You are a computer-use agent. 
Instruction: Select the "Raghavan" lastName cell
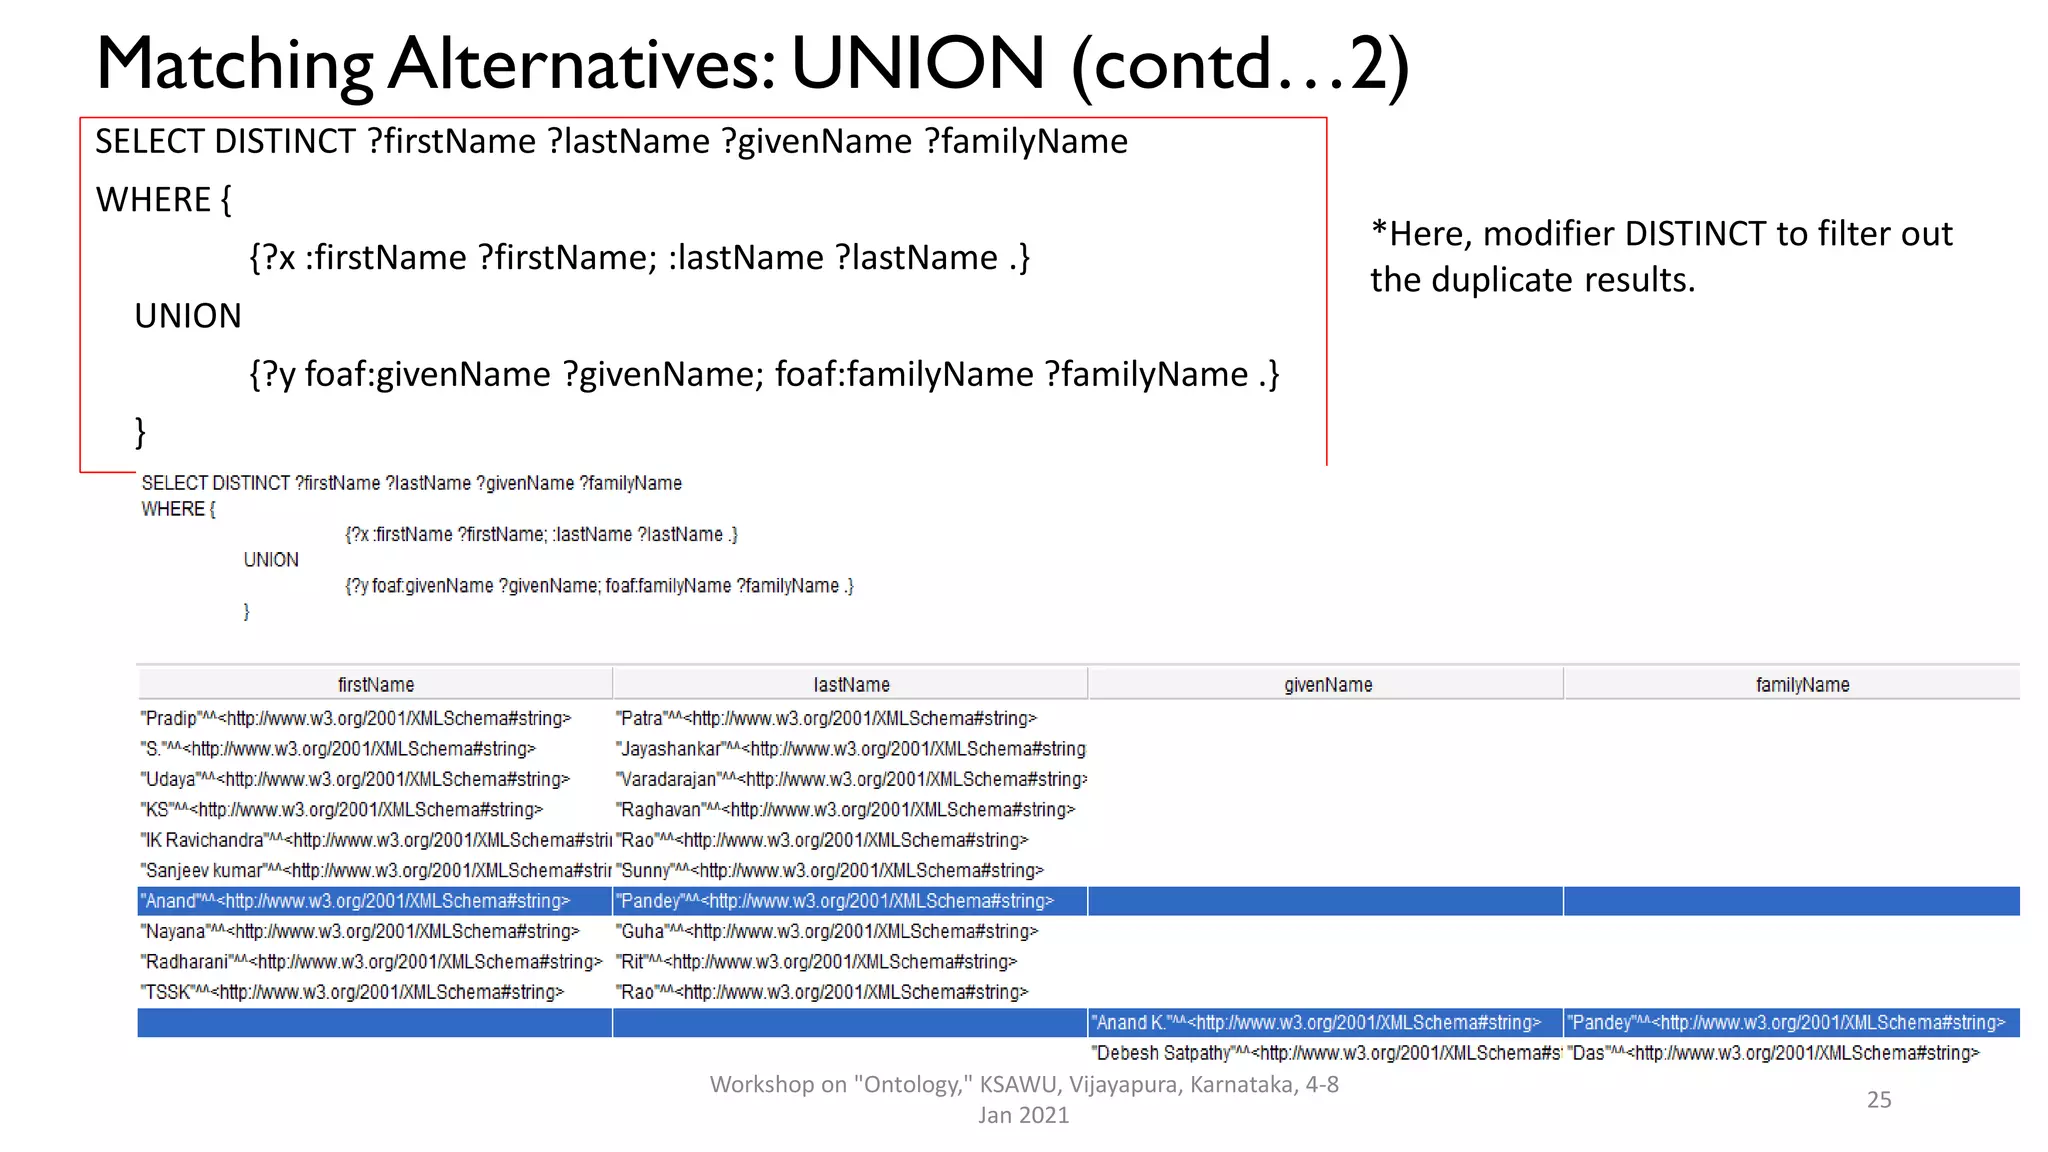point(850,810)
